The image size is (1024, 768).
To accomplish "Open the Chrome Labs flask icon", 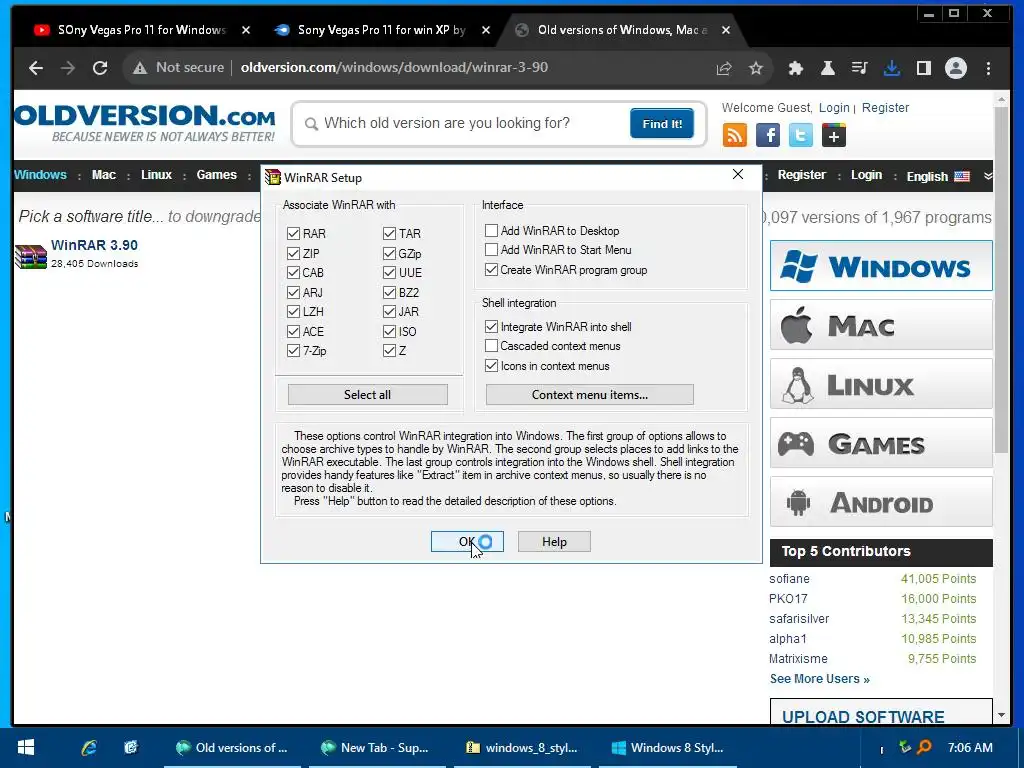I will click(827, 68).
